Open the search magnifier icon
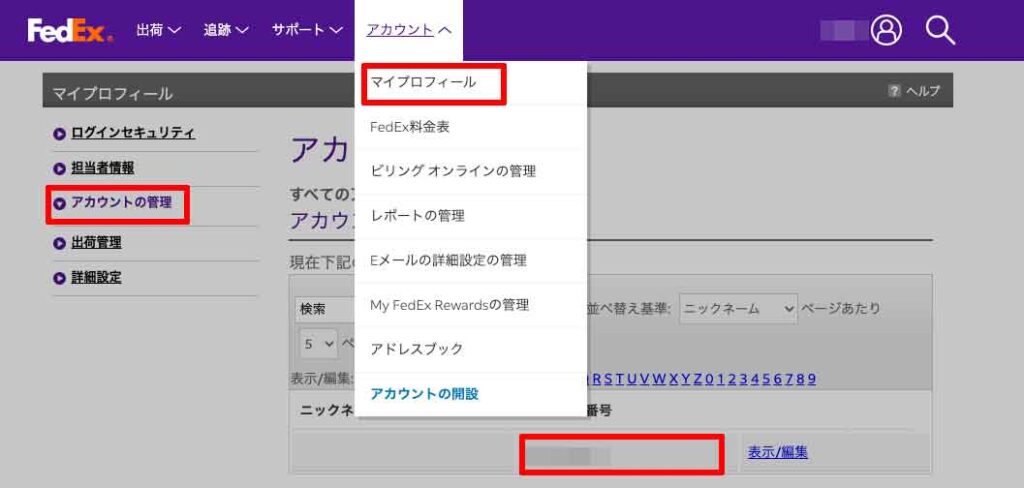1024x488 pixels. click(940, 30)
